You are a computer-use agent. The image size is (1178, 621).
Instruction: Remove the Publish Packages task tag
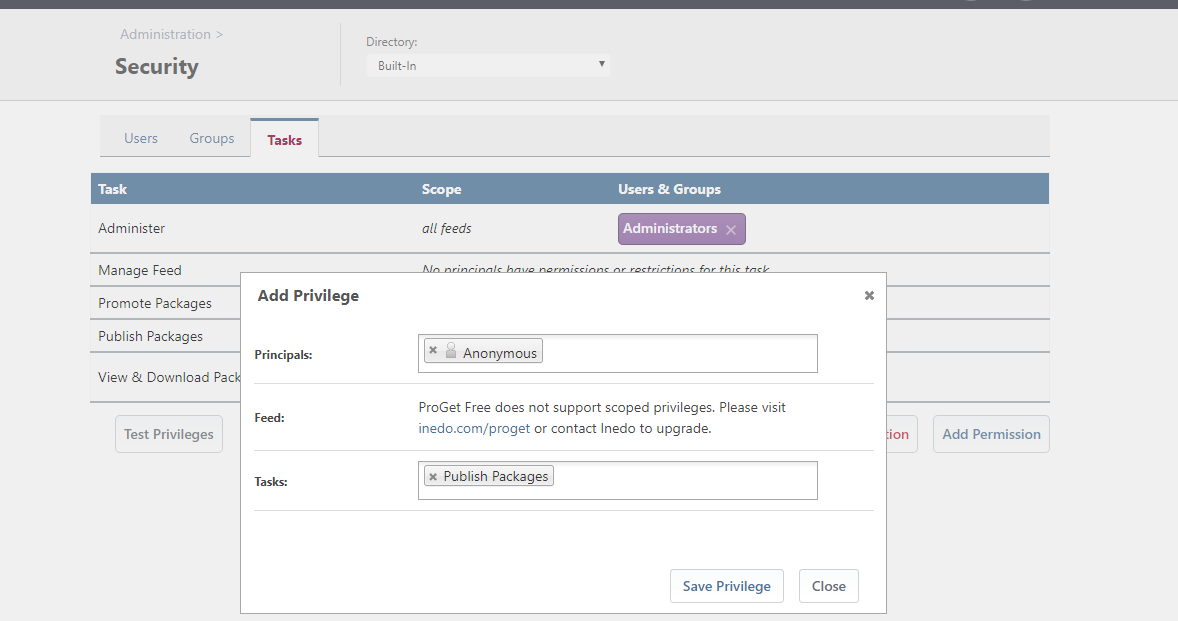click(433, 477)
